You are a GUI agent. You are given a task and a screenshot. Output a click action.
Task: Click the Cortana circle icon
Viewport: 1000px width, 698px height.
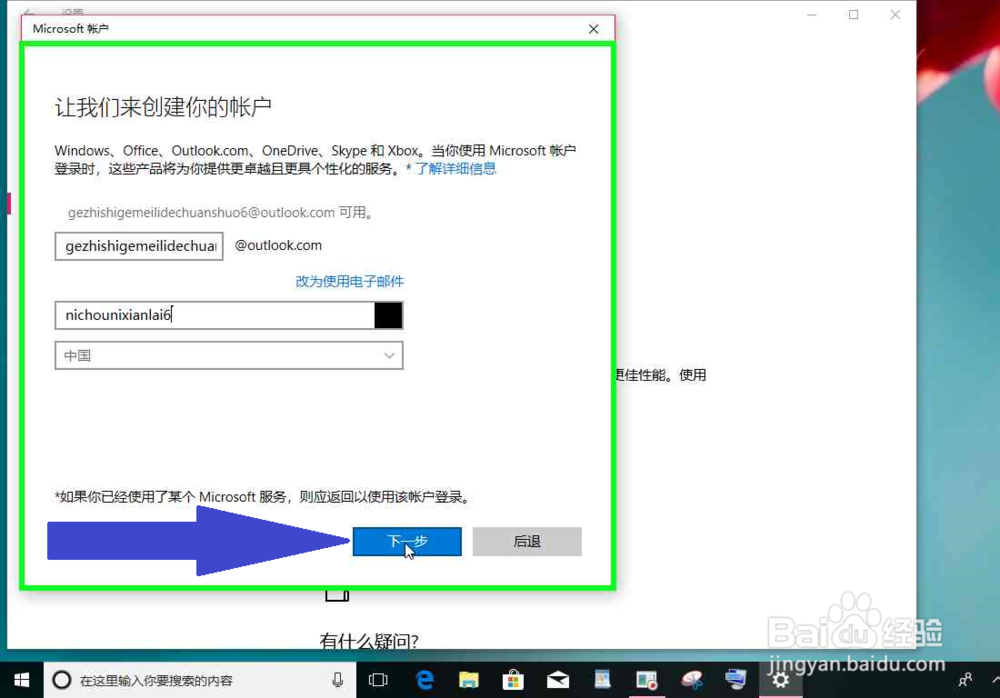coord(61,680)
